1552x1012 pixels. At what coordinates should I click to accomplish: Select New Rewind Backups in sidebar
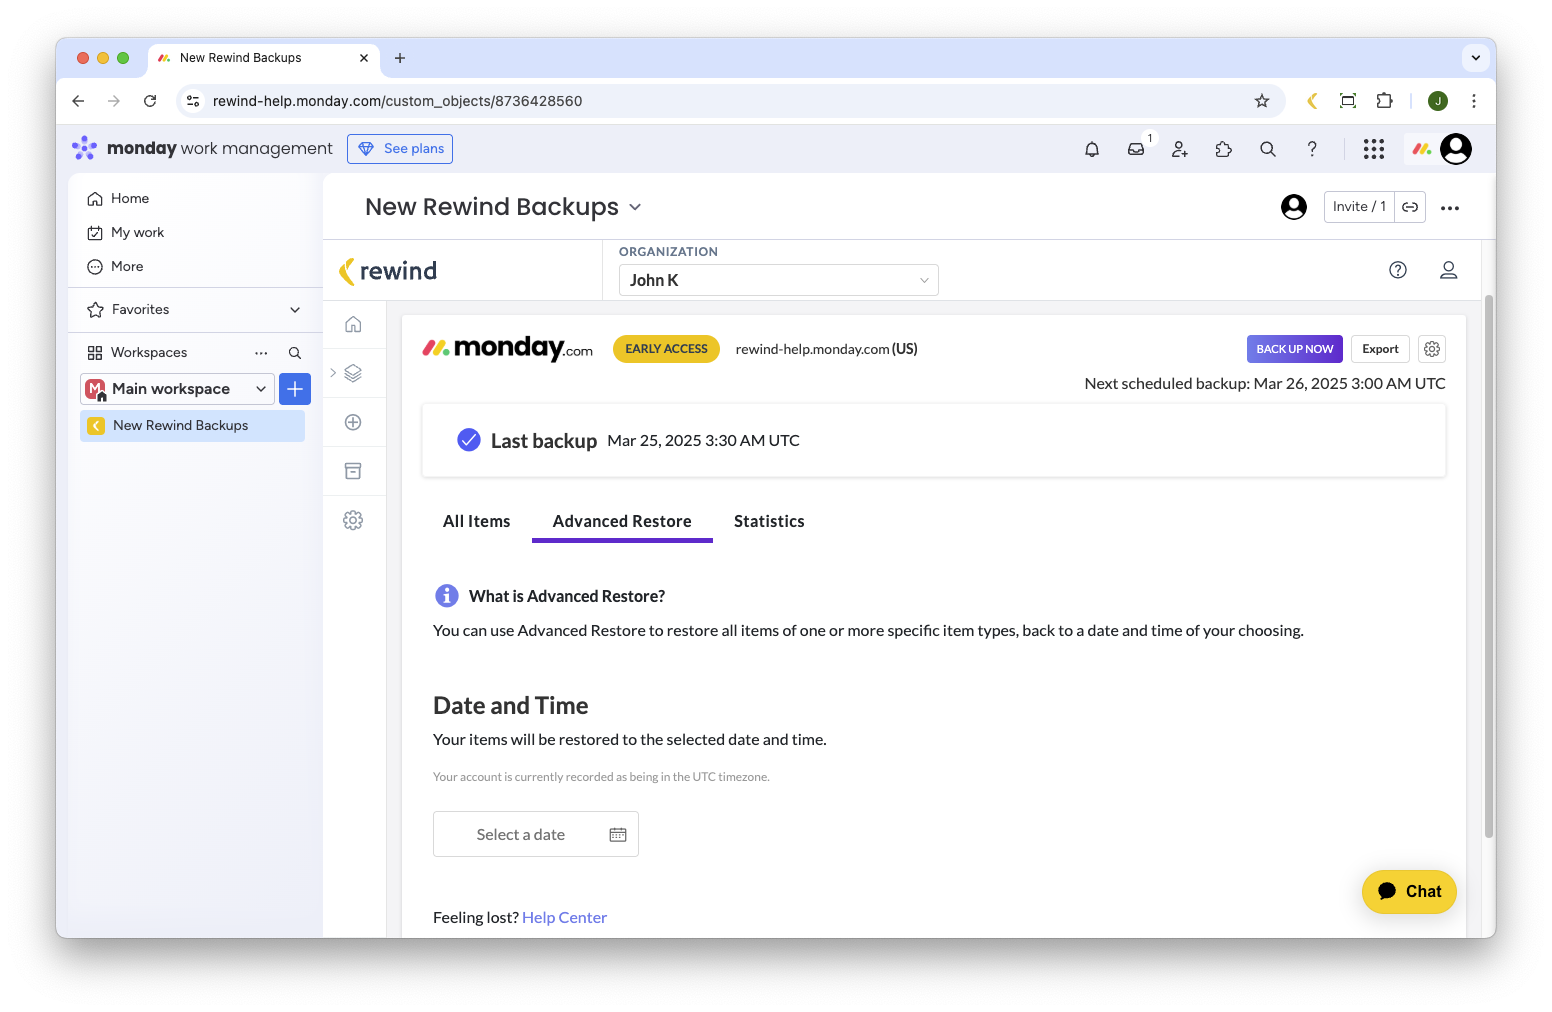(192, 426)
